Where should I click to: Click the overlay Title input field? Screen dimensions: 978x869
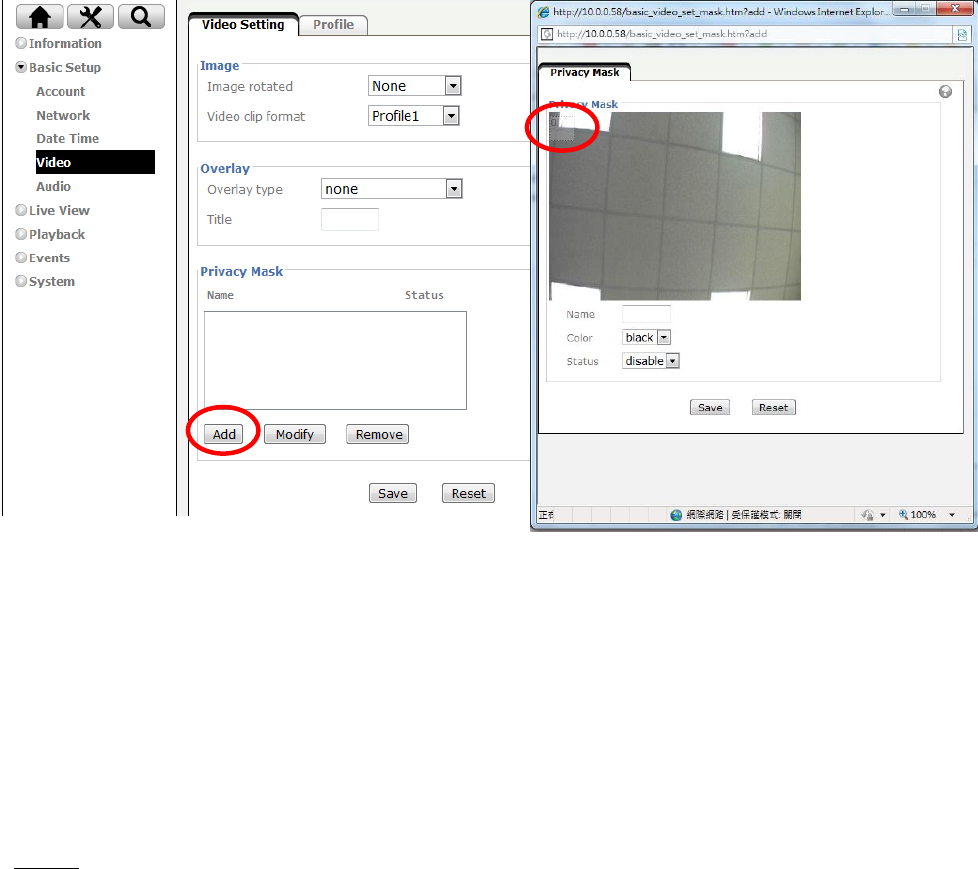(x=350, y=219)
